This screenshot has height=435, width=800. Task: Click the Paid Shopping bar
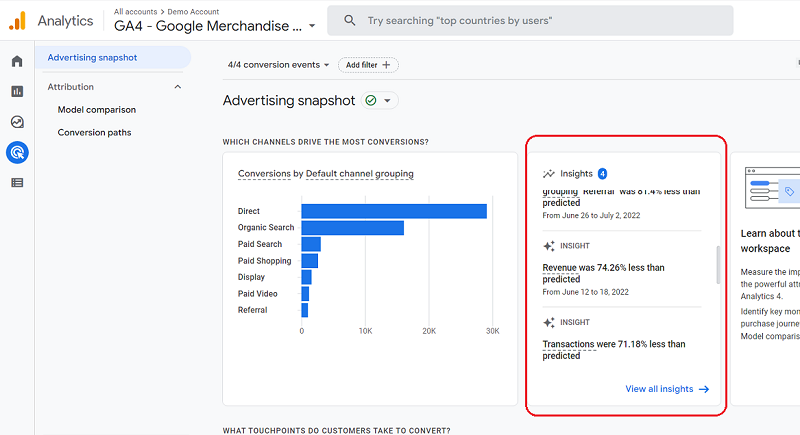pyautogui.click(x=310, y=261)
